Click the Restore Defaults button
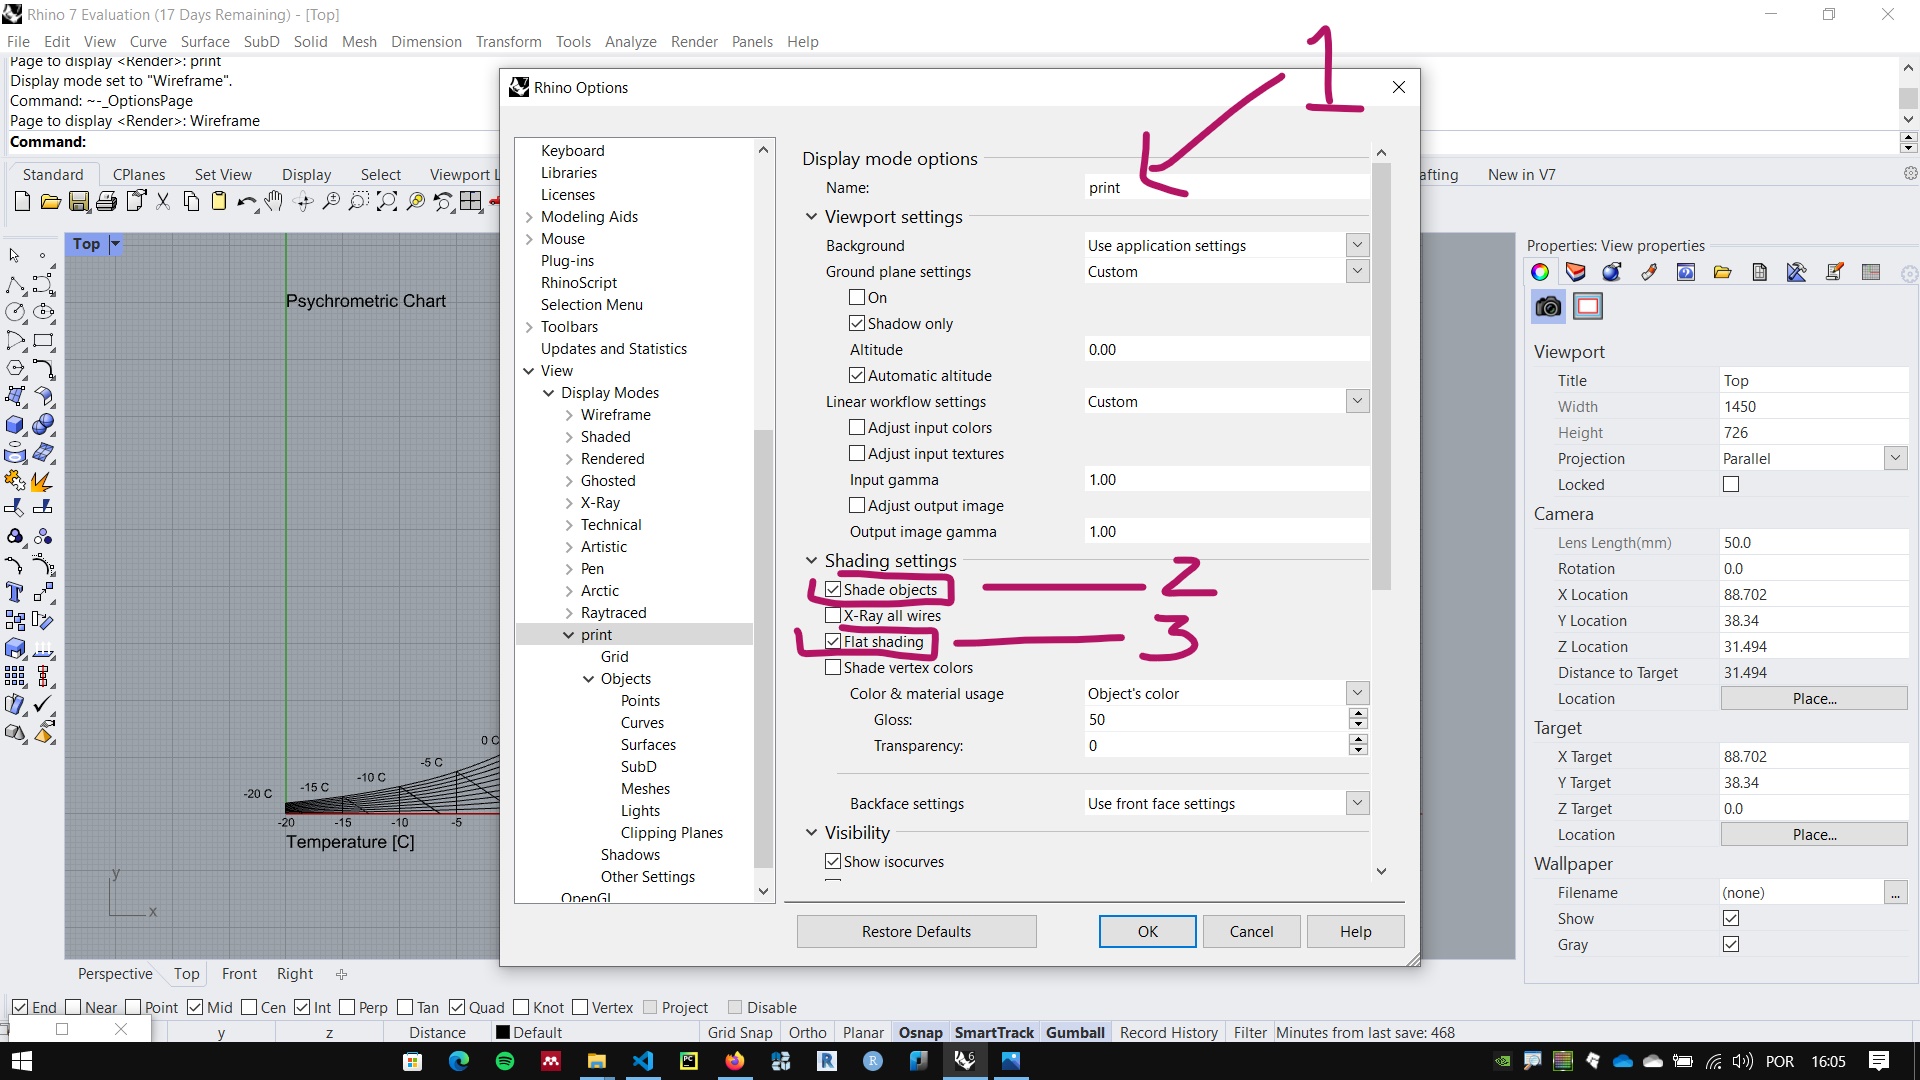Viewport: 1920px width, 1080px height. [916, 931]
